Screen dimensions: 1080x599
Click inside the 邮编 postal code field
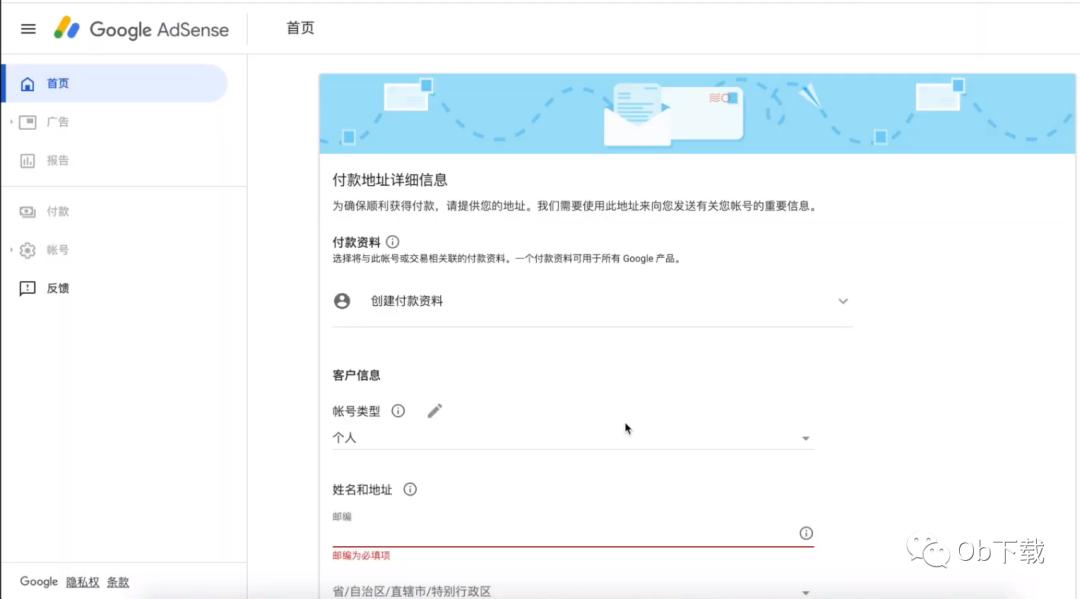550,533
